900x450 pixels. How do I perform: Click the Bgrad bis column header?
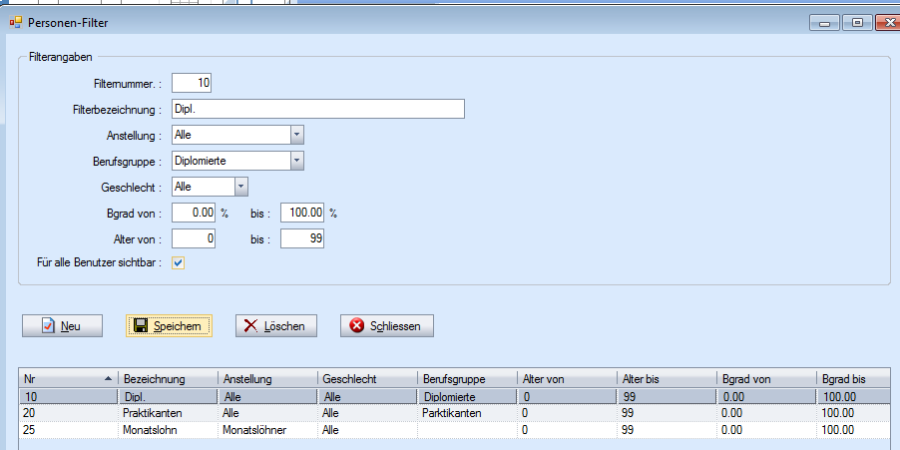(x=854, y=379)
